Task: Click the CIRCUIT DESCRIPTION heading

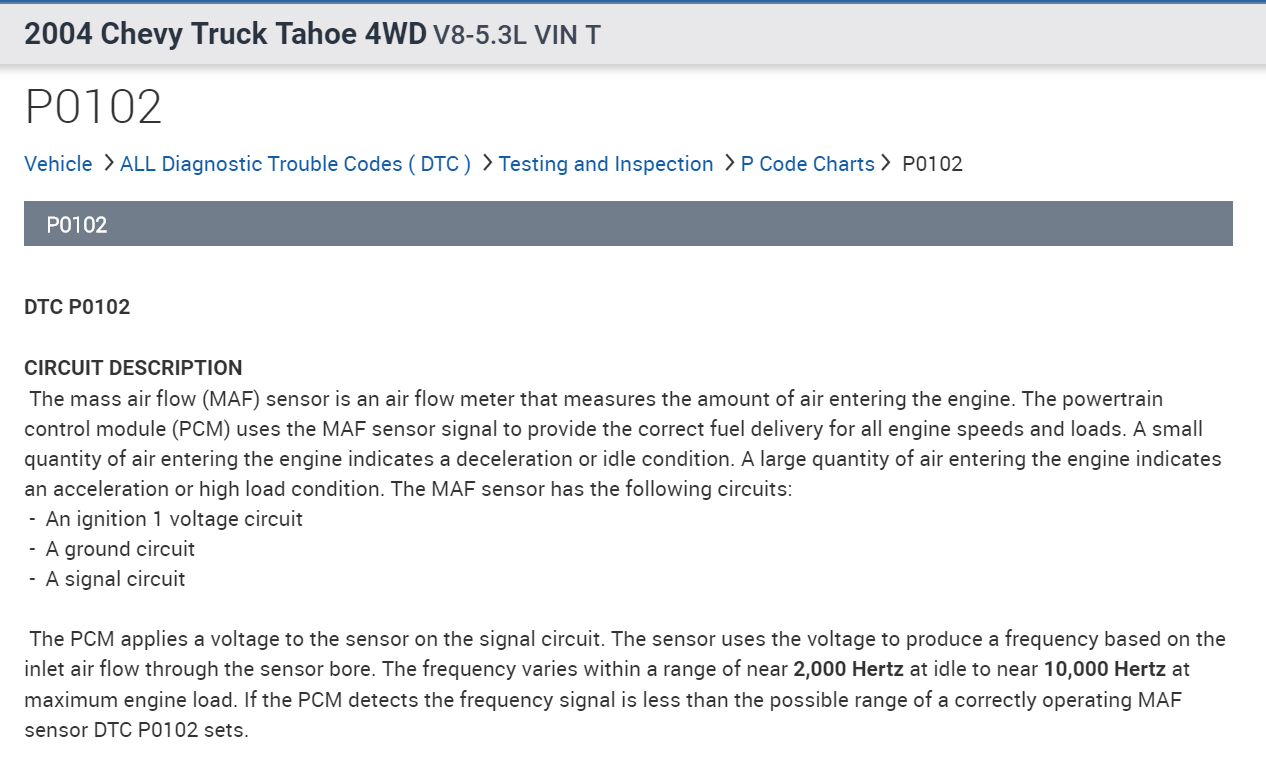Action: [133, 368]
